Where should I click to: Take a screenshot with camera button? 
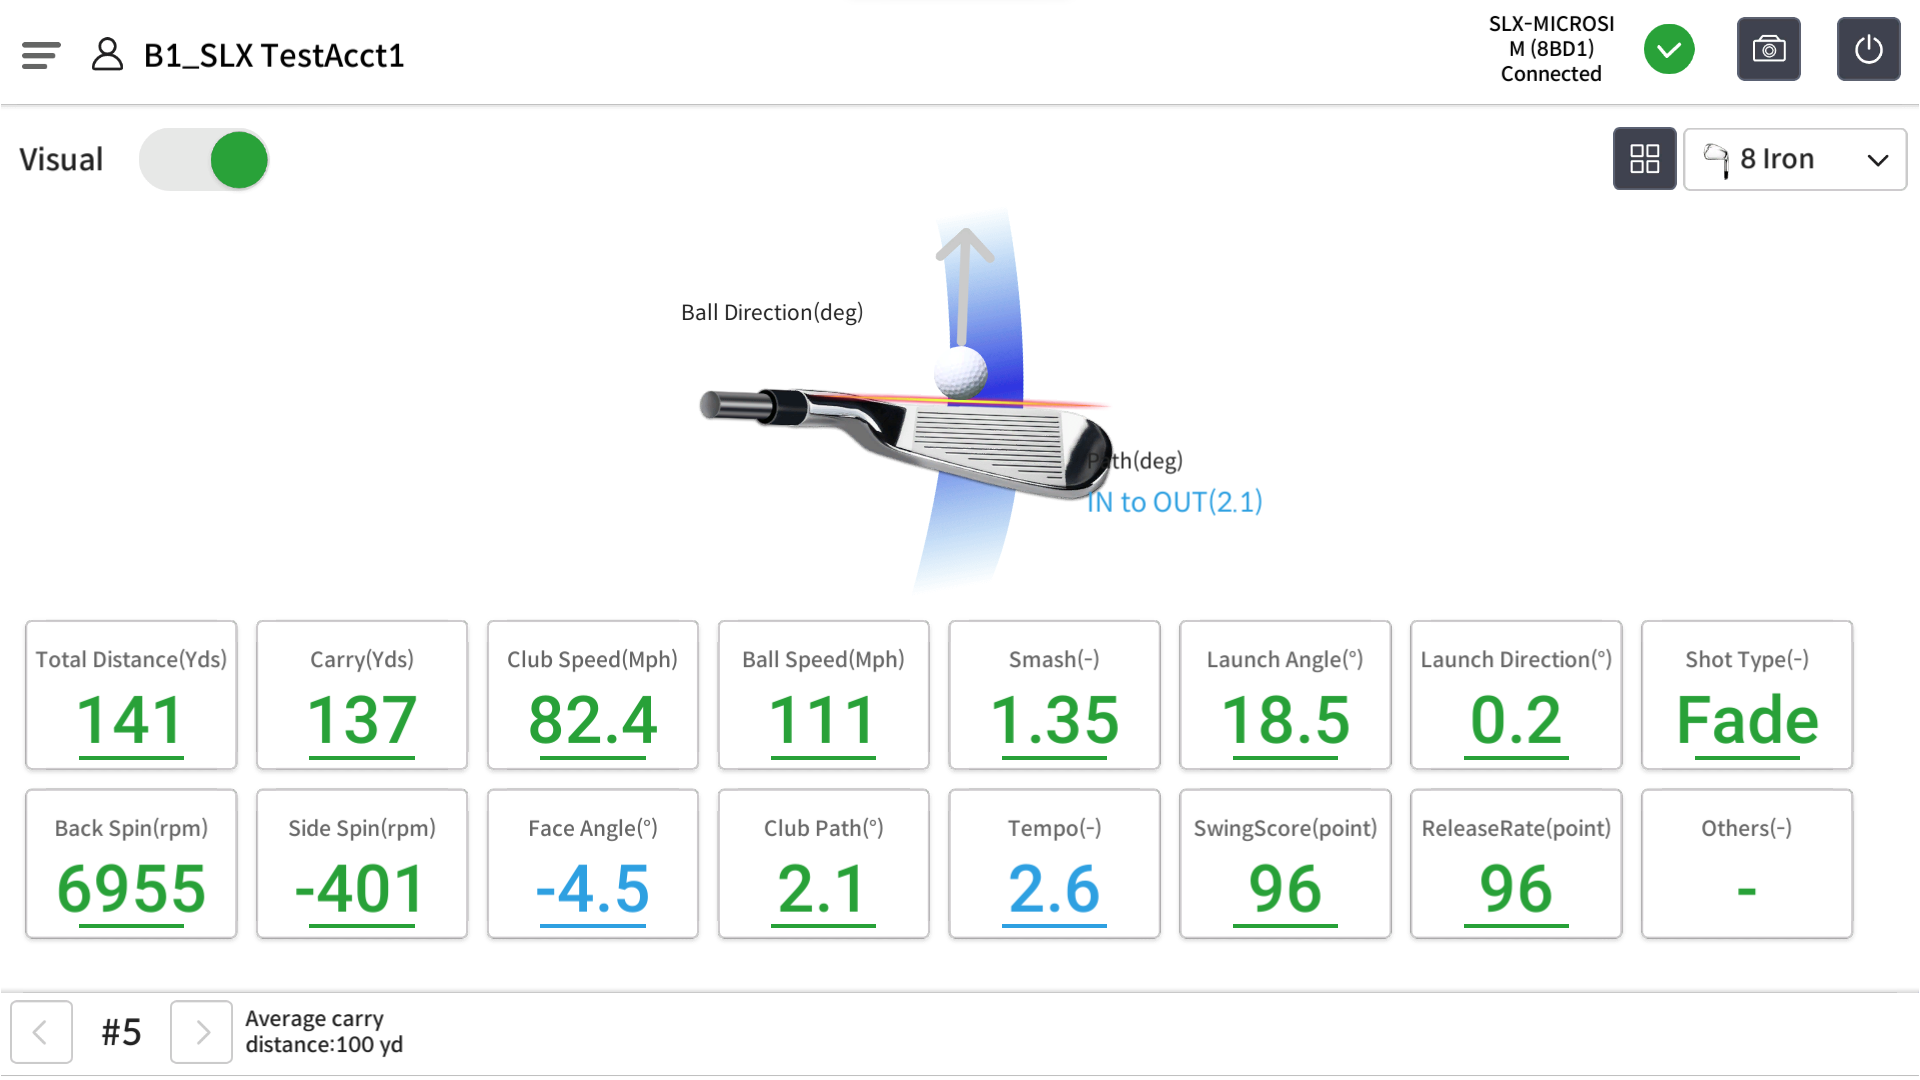[1768, 49]
